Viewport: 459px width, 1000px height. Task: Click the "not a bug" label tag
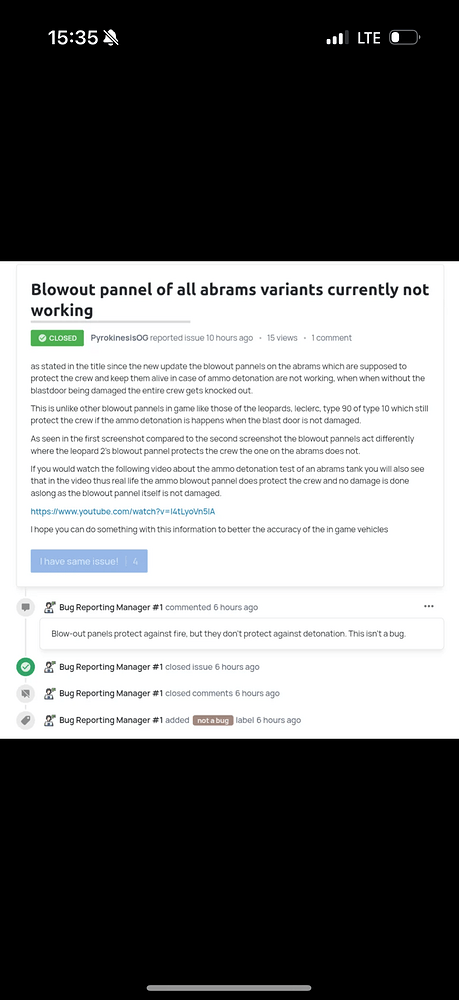[213, 720]
